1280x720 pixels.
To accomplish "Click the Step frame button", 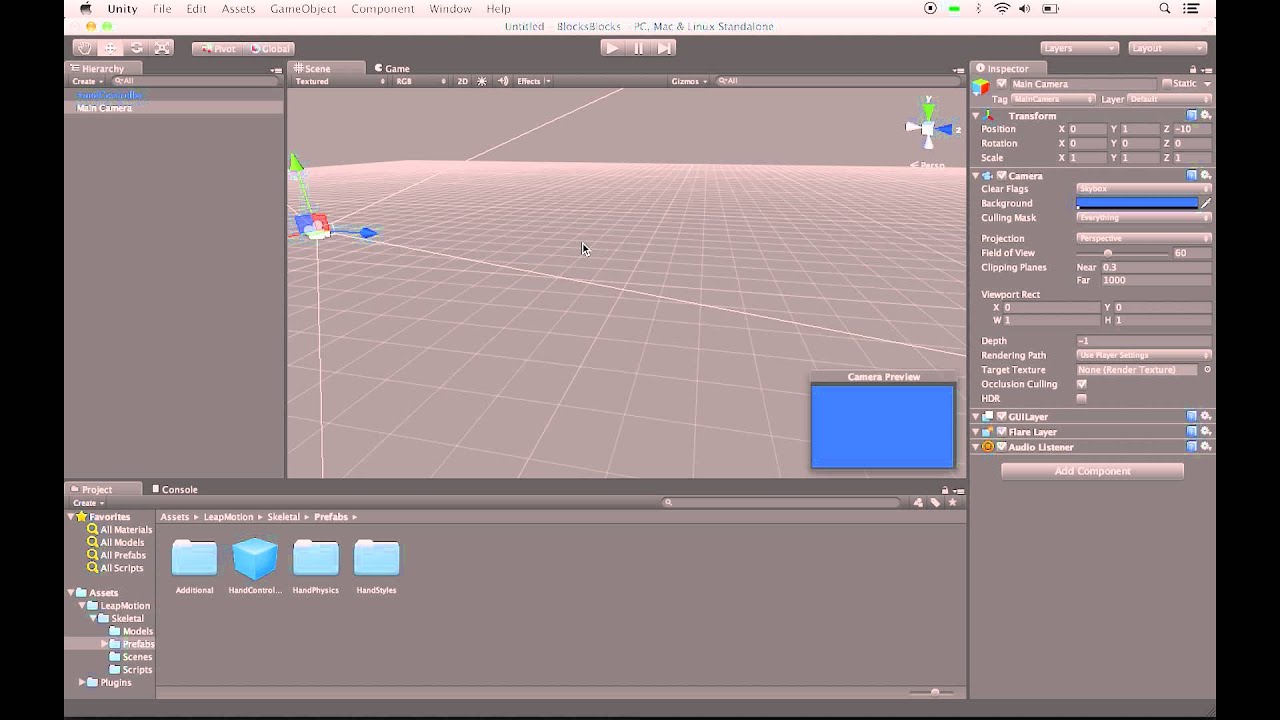I will click(664, 48).
